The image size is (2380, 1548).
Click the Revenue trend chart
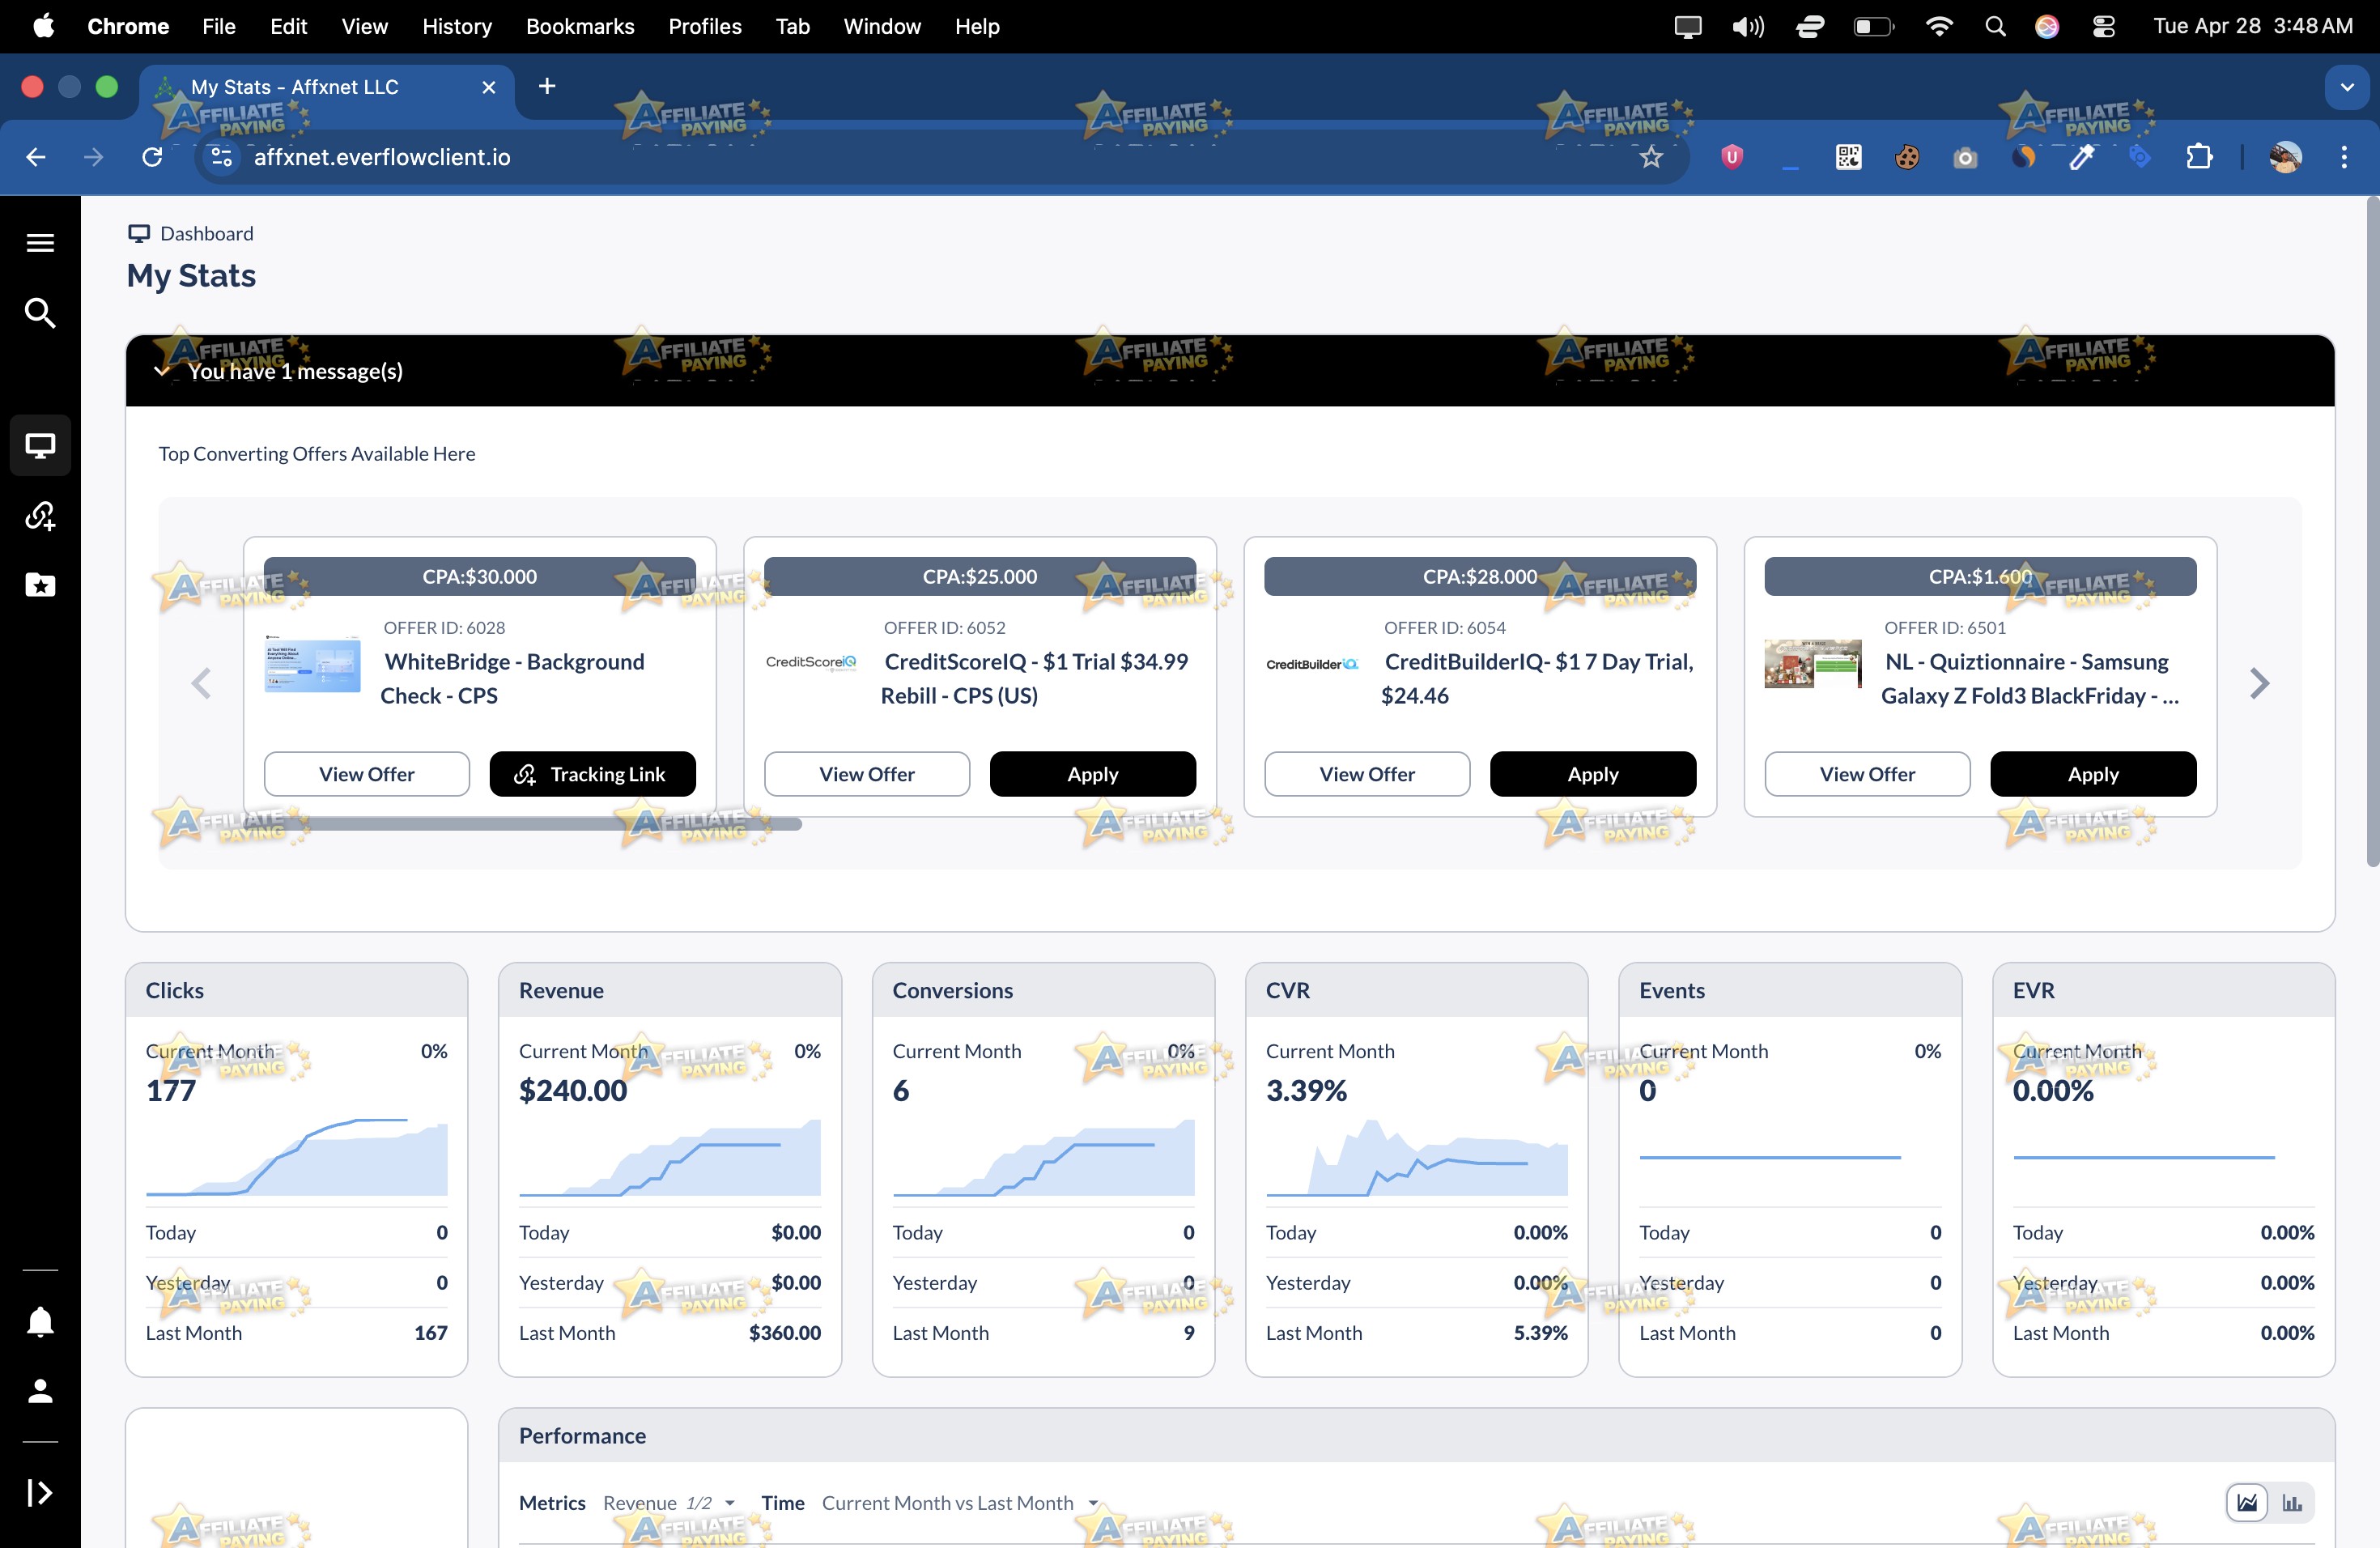(x=670, y=1157)
